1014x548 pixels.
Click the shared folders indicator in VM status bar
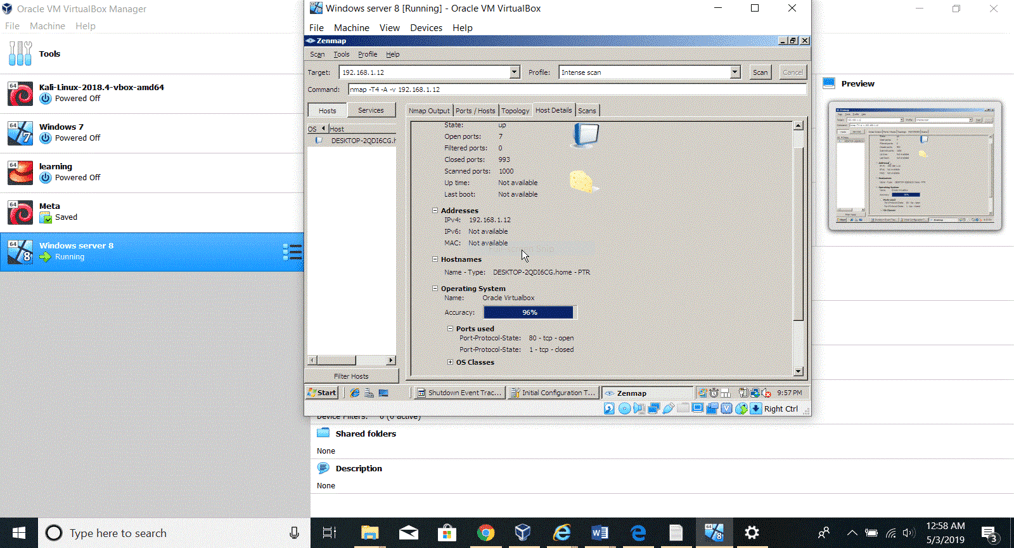click(x=683, y=409)
